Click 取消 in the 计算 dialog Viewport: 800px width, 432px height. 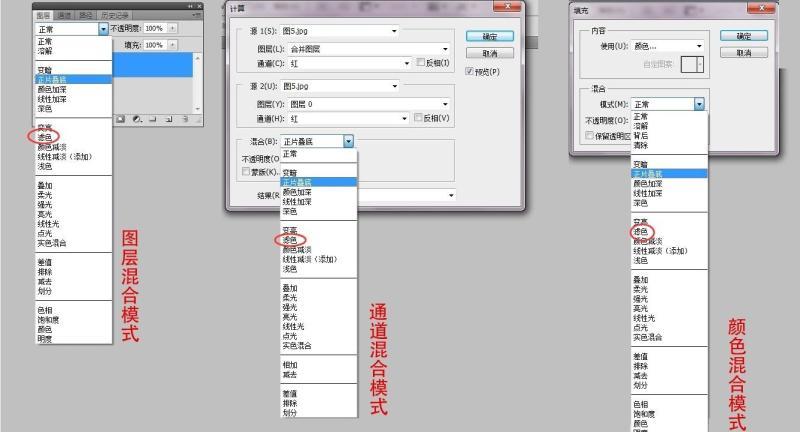pyautogui.click(x=490, y=53)
